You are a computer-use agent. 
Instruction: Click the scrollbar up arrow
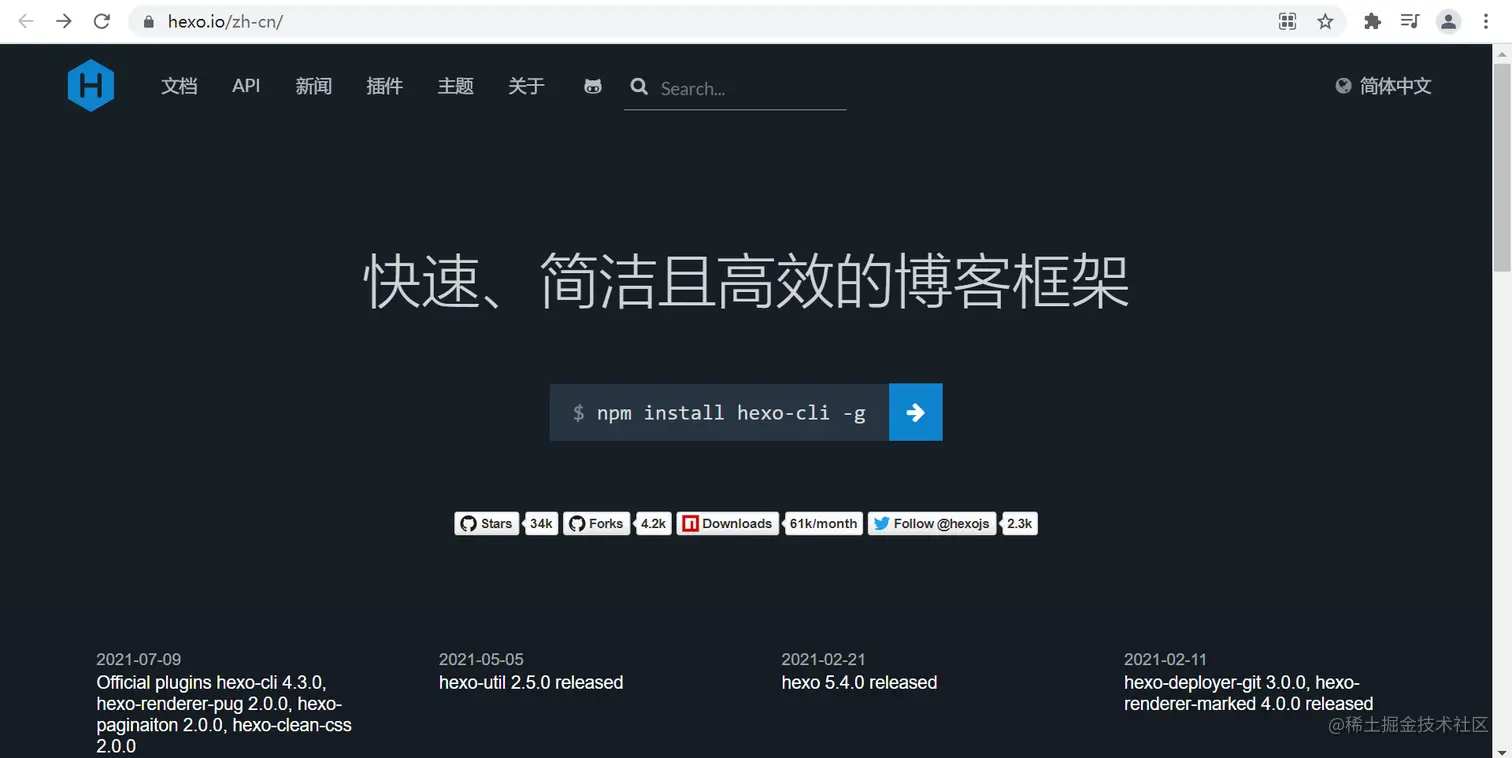pyautogui.click(x=1502, y=52)
